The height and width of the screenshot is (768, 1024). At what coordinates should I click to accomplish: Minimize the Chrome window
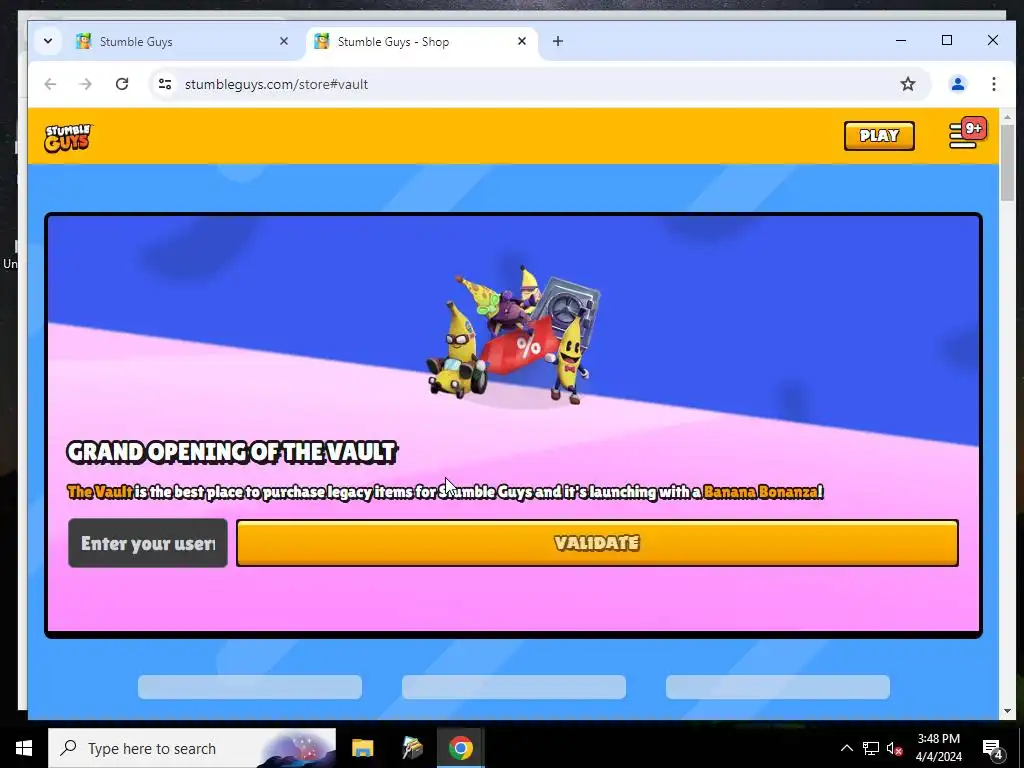point(901,40)
